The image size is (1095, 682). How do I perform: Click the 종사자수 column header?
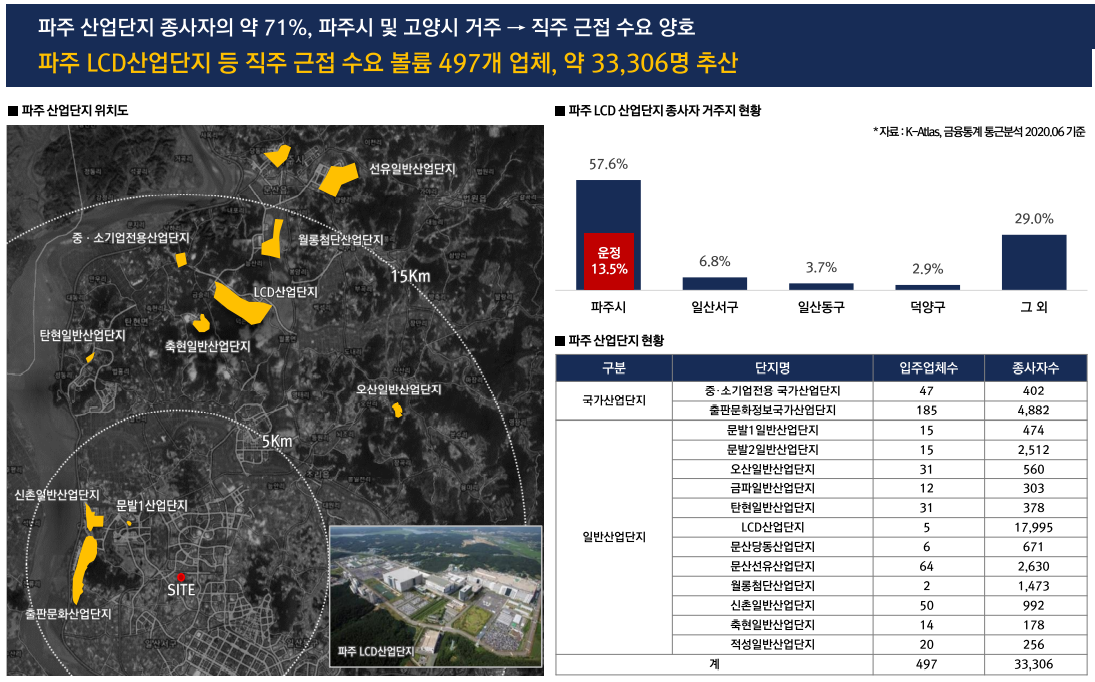pos(1036,368)
